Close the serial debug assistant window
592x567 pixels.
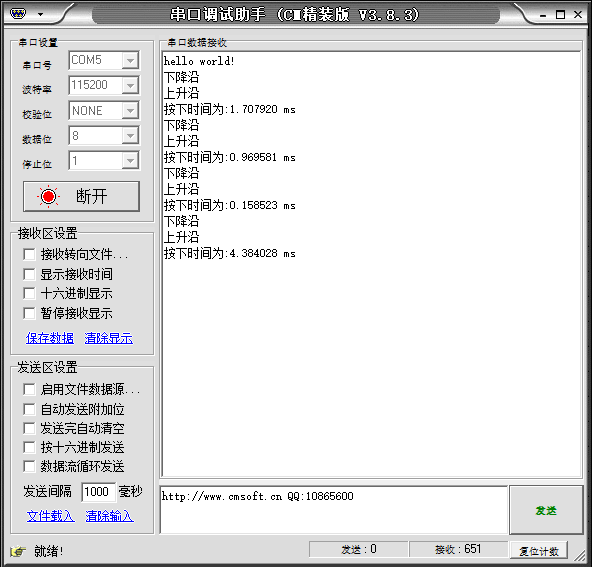[x=578, y=14]
